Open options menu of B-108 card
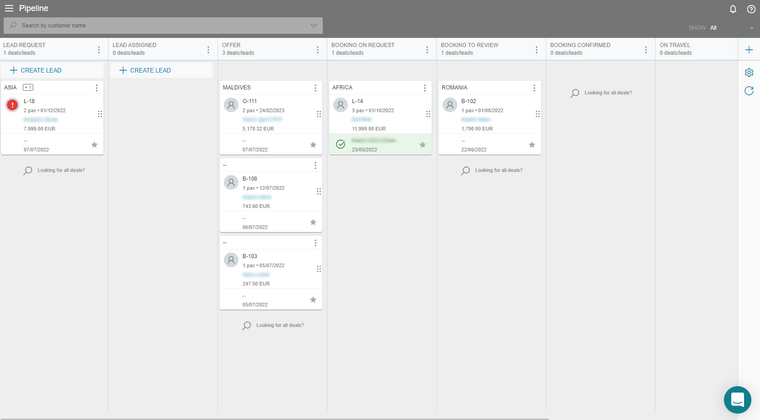This screenshot has height=420, width=760. 315,165
